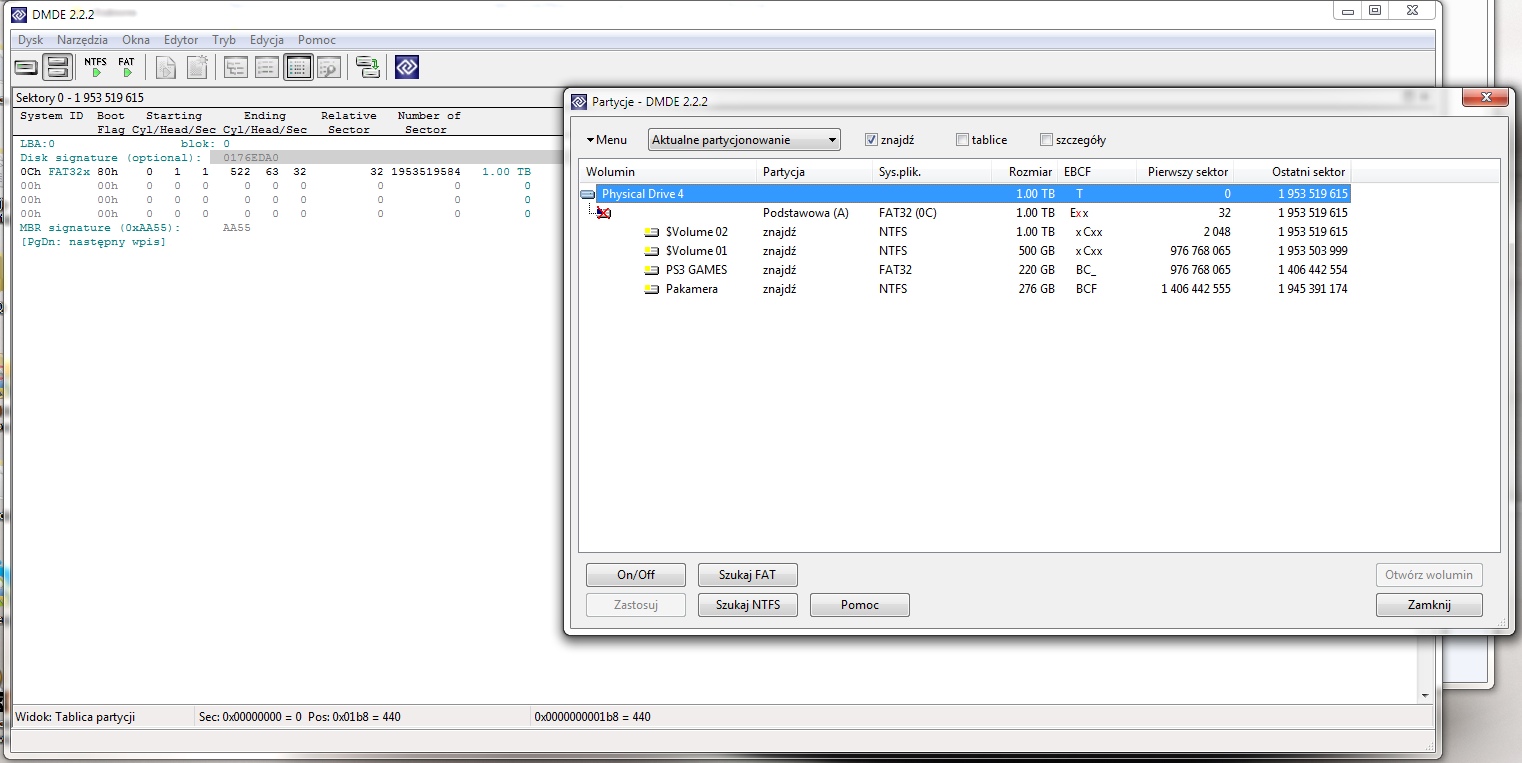Open the Dysk menu
Screen dimensions: 1522x763
pyautogui.click(x=31, y=40)
